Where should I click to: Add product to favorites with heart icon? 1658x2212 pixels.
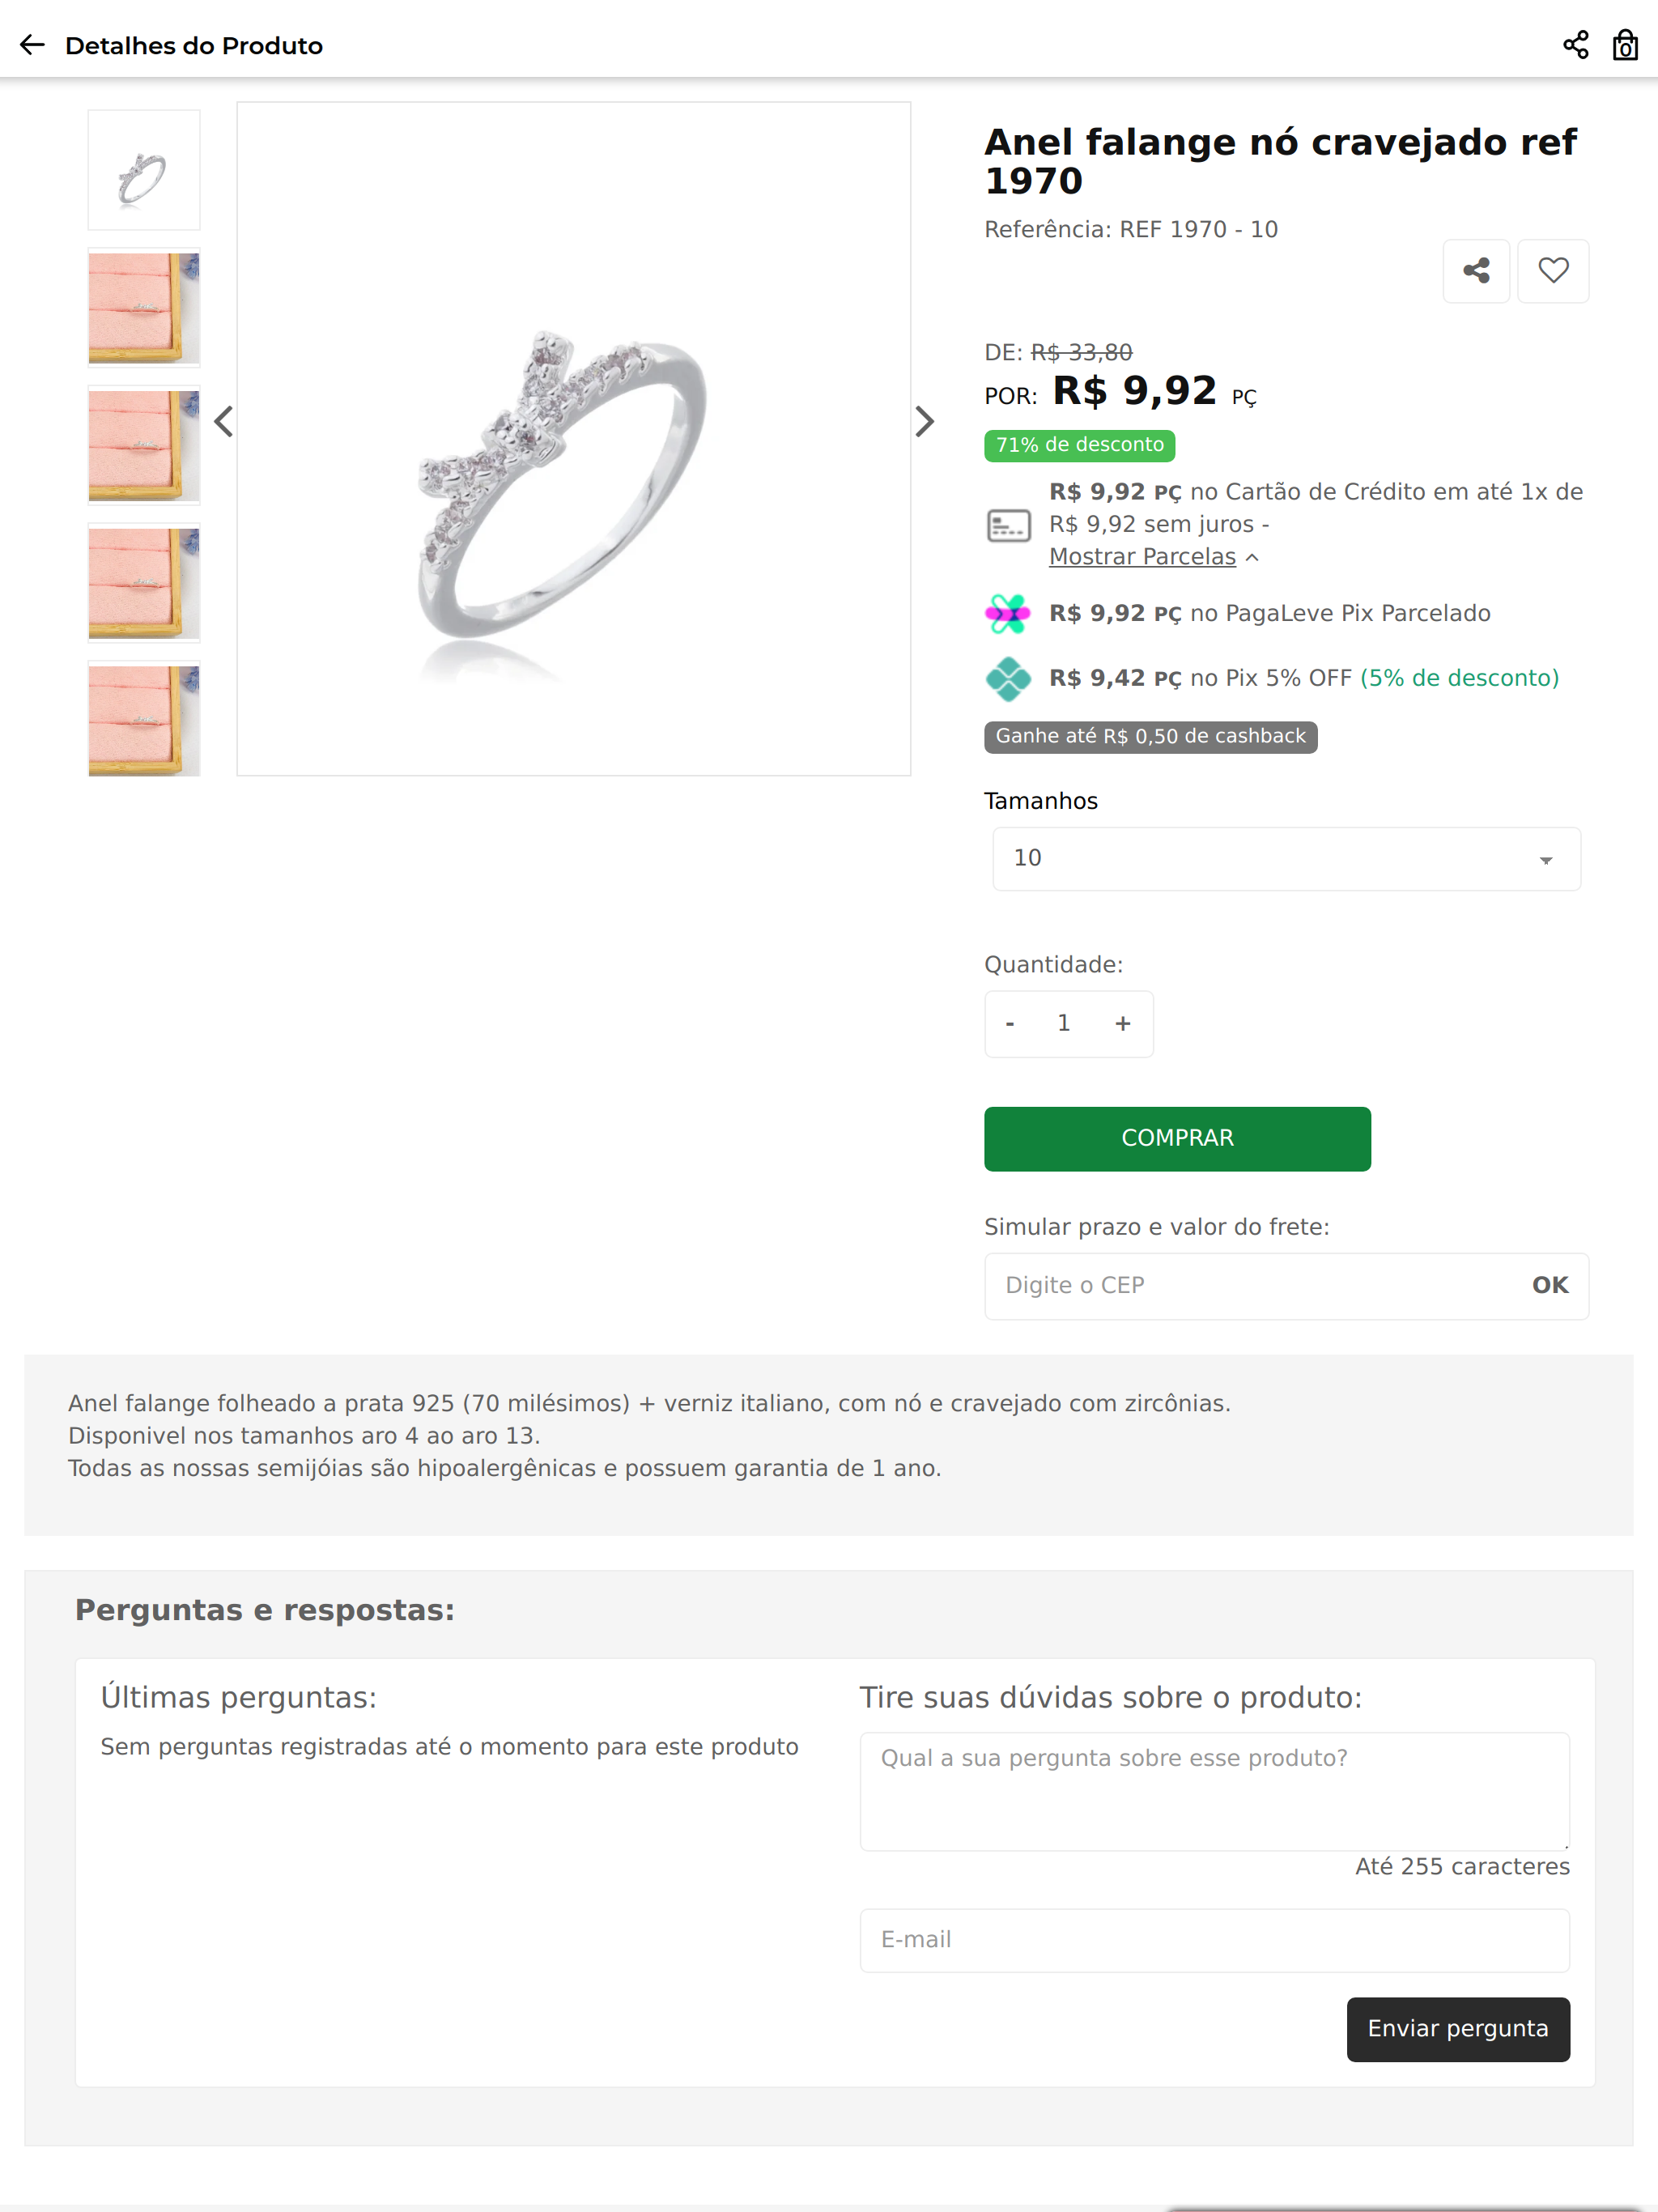[x=1553, y=271]
